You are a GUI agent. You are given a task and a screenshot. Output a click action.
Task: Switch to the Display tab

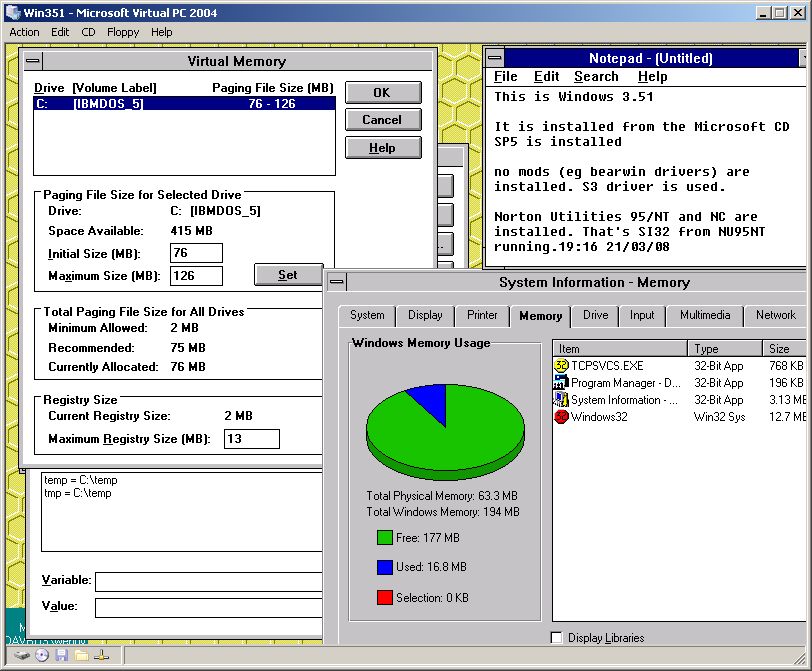pyautogui.click(x=425, y=315)
